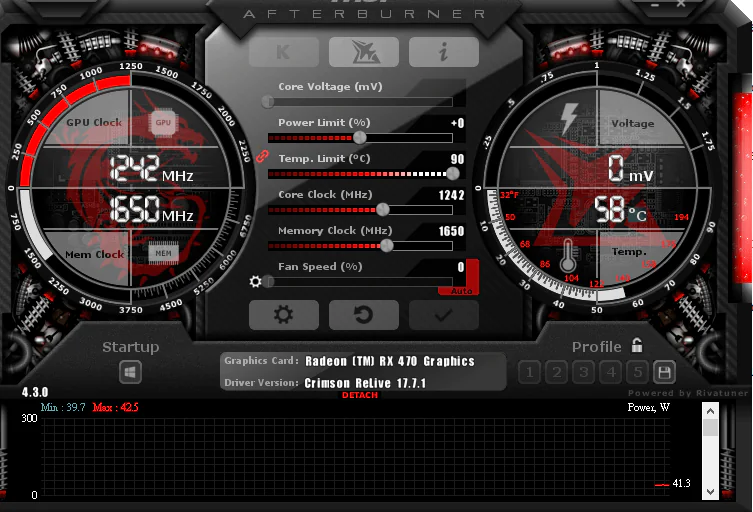Toggle fan speed Auto mode
Viewport: 753px width, 512px height.
pos(461,291)
